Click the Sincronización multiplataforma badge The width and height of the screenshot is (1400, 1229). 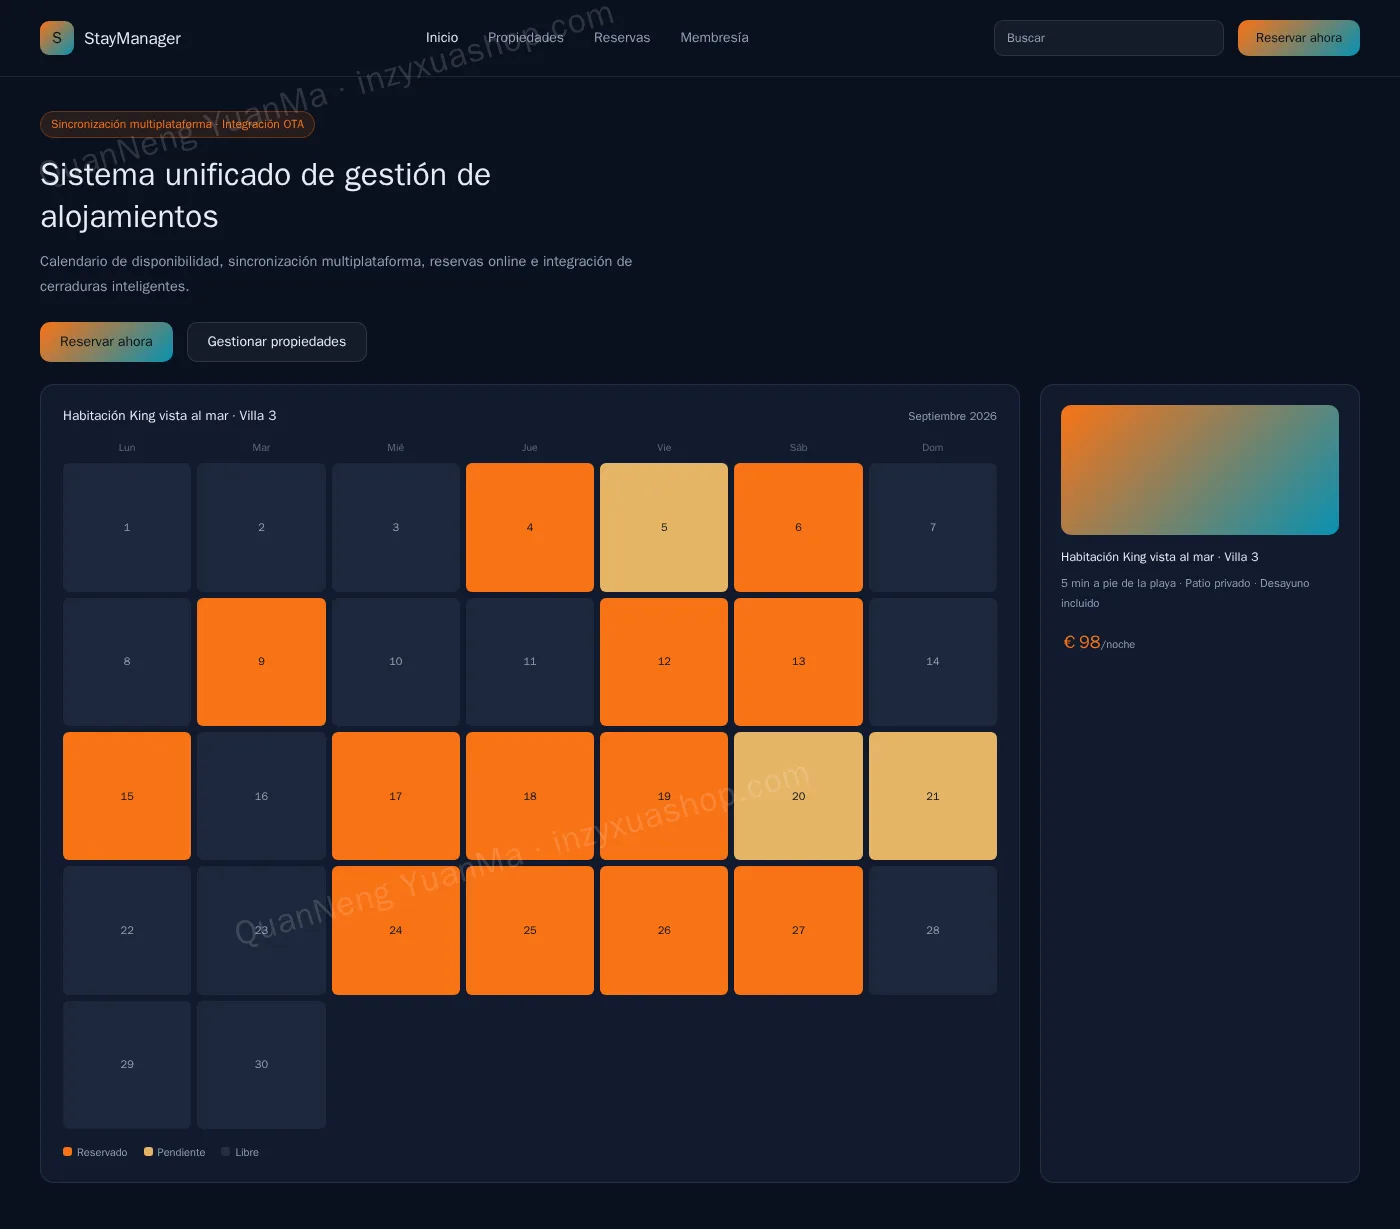click(x=177, y=124)
